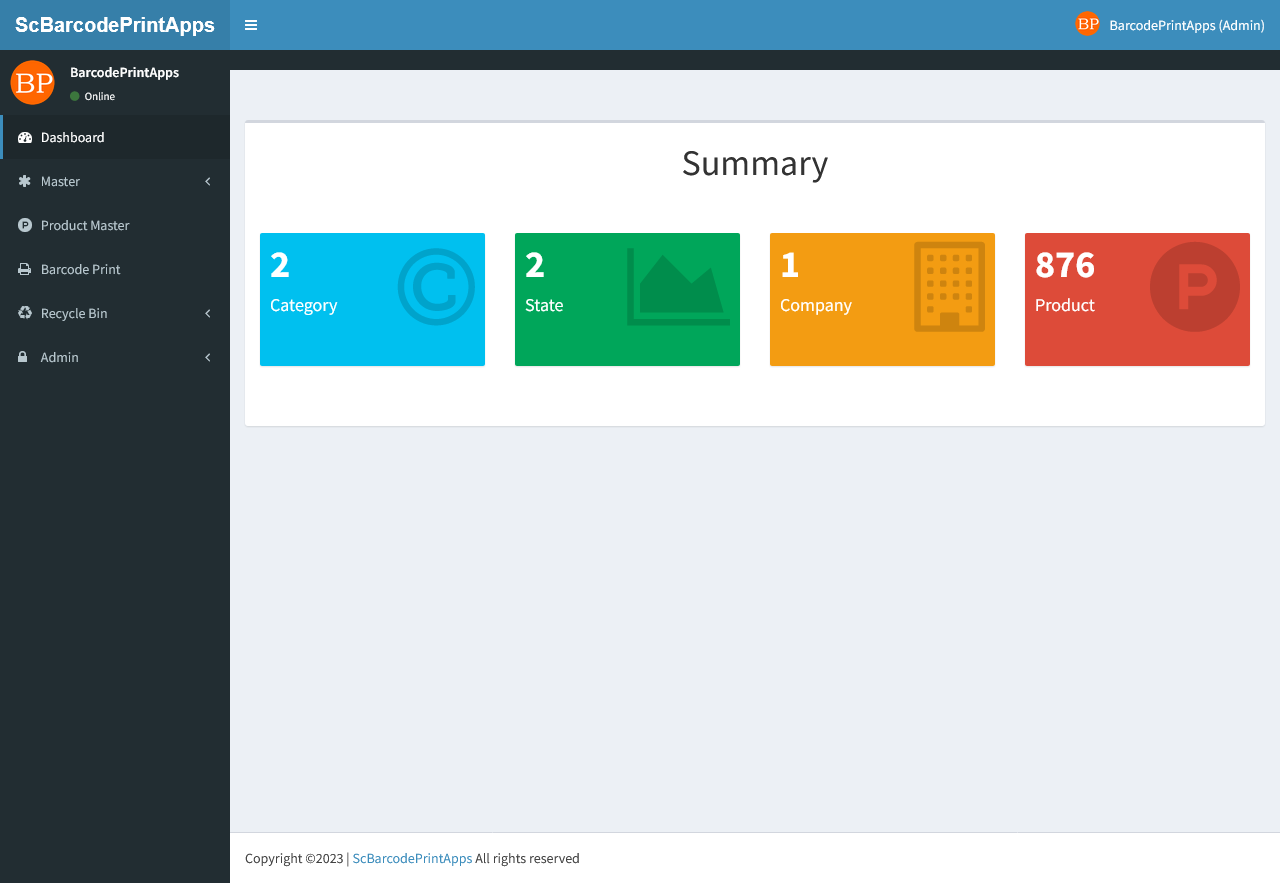Click the copyright icon on Category card
Image resolution: width=1280 pixels, height=883 pixels.
(x=436, y=287)
